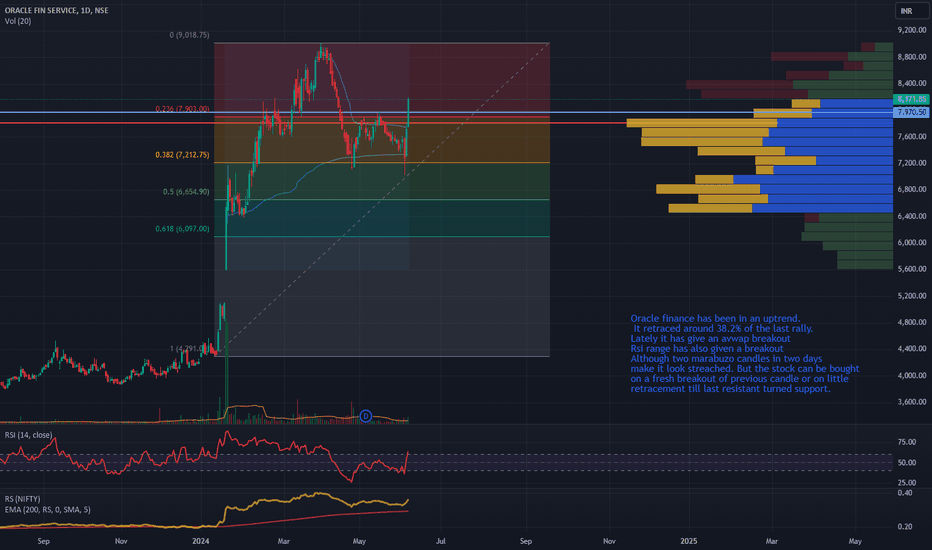Click the 6,000.00 price axis label

(912, 243)
